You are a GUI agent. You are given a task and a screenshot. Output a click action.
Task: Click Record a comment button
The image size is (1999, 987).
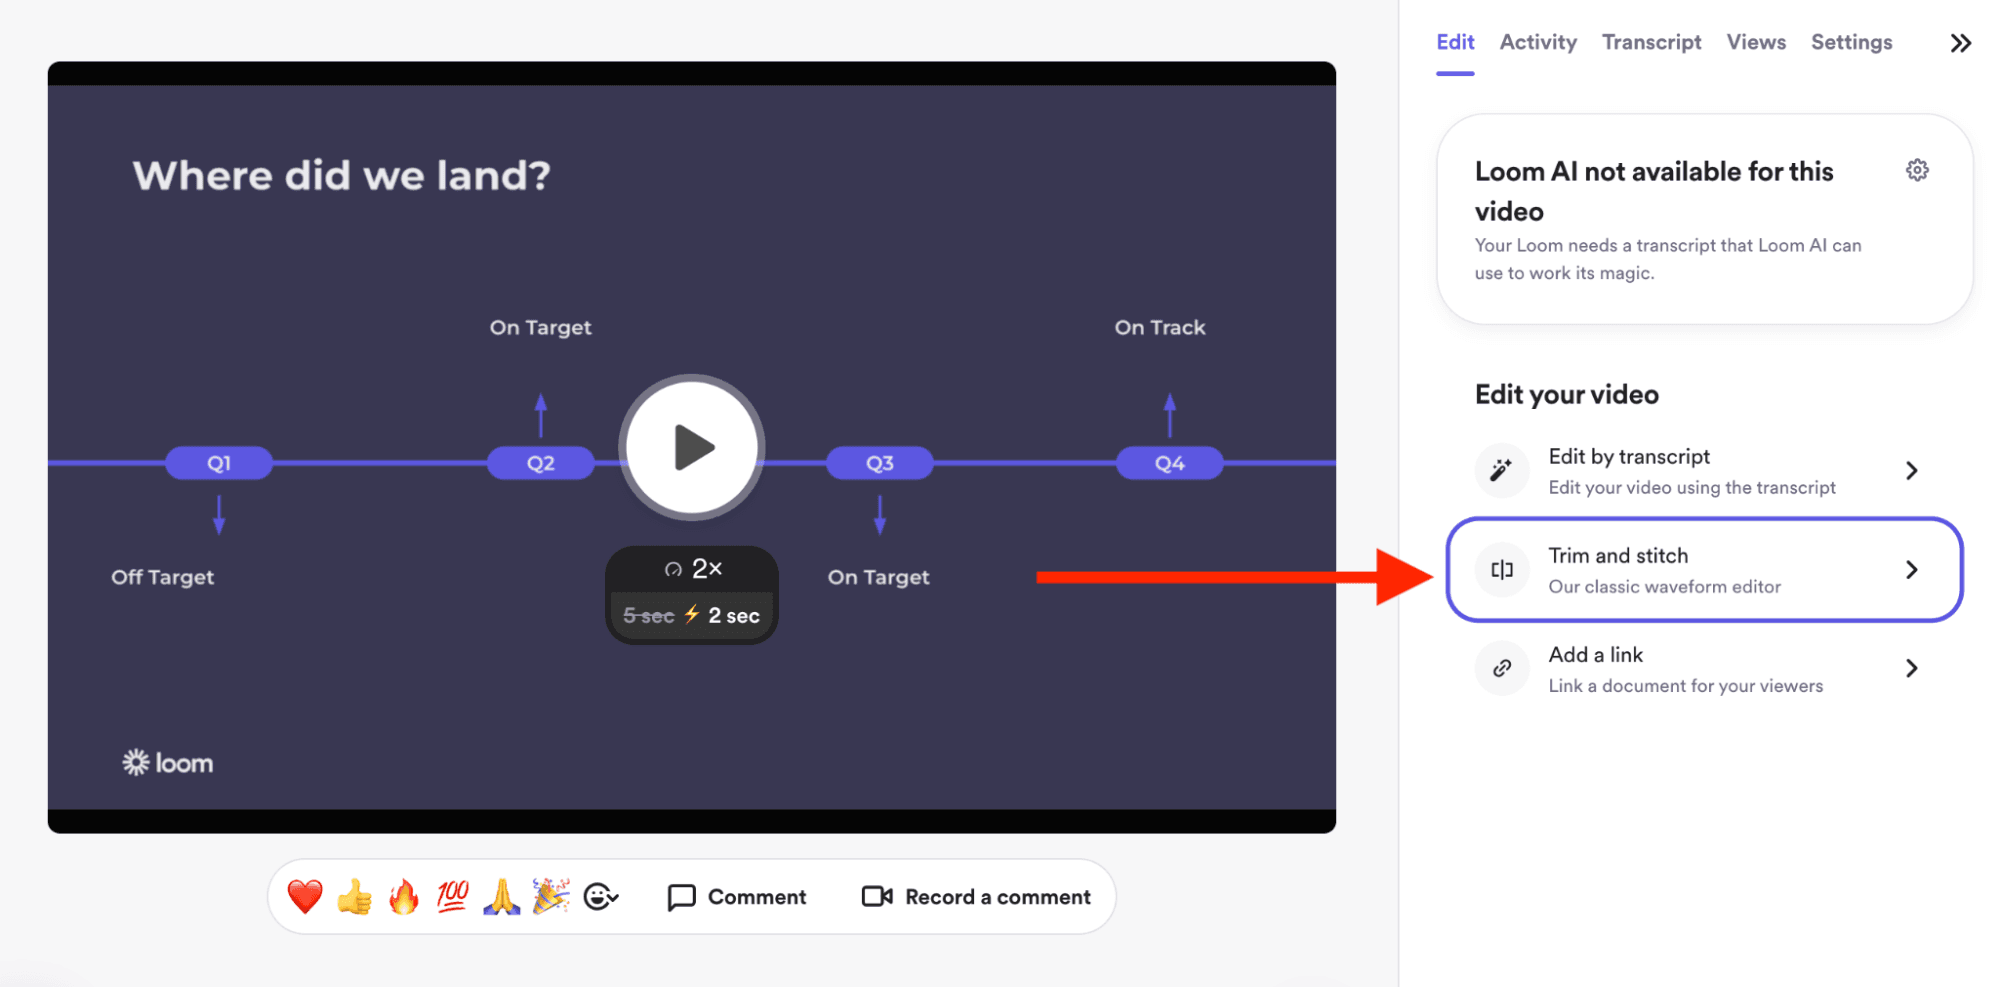(x=976, y=897)
